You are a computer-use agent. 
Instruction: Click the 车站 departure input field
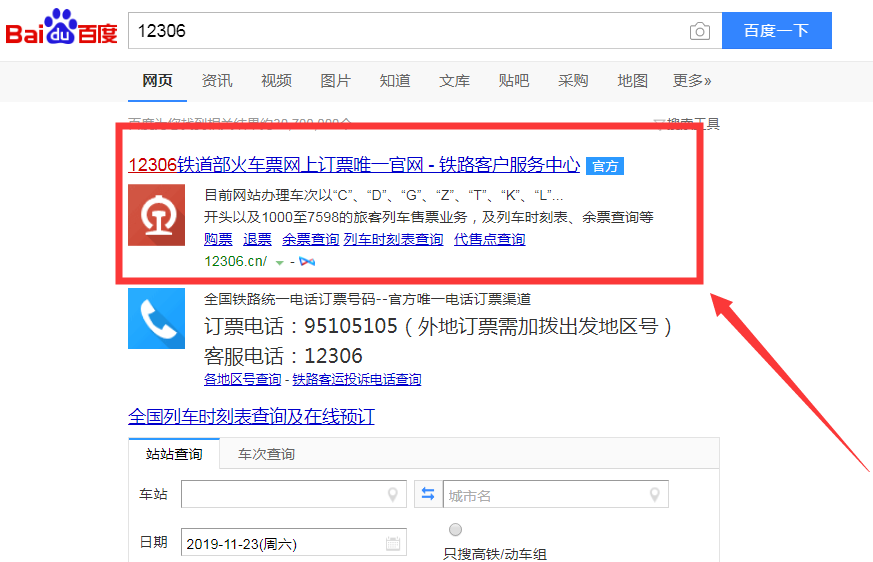coord(293,494)
